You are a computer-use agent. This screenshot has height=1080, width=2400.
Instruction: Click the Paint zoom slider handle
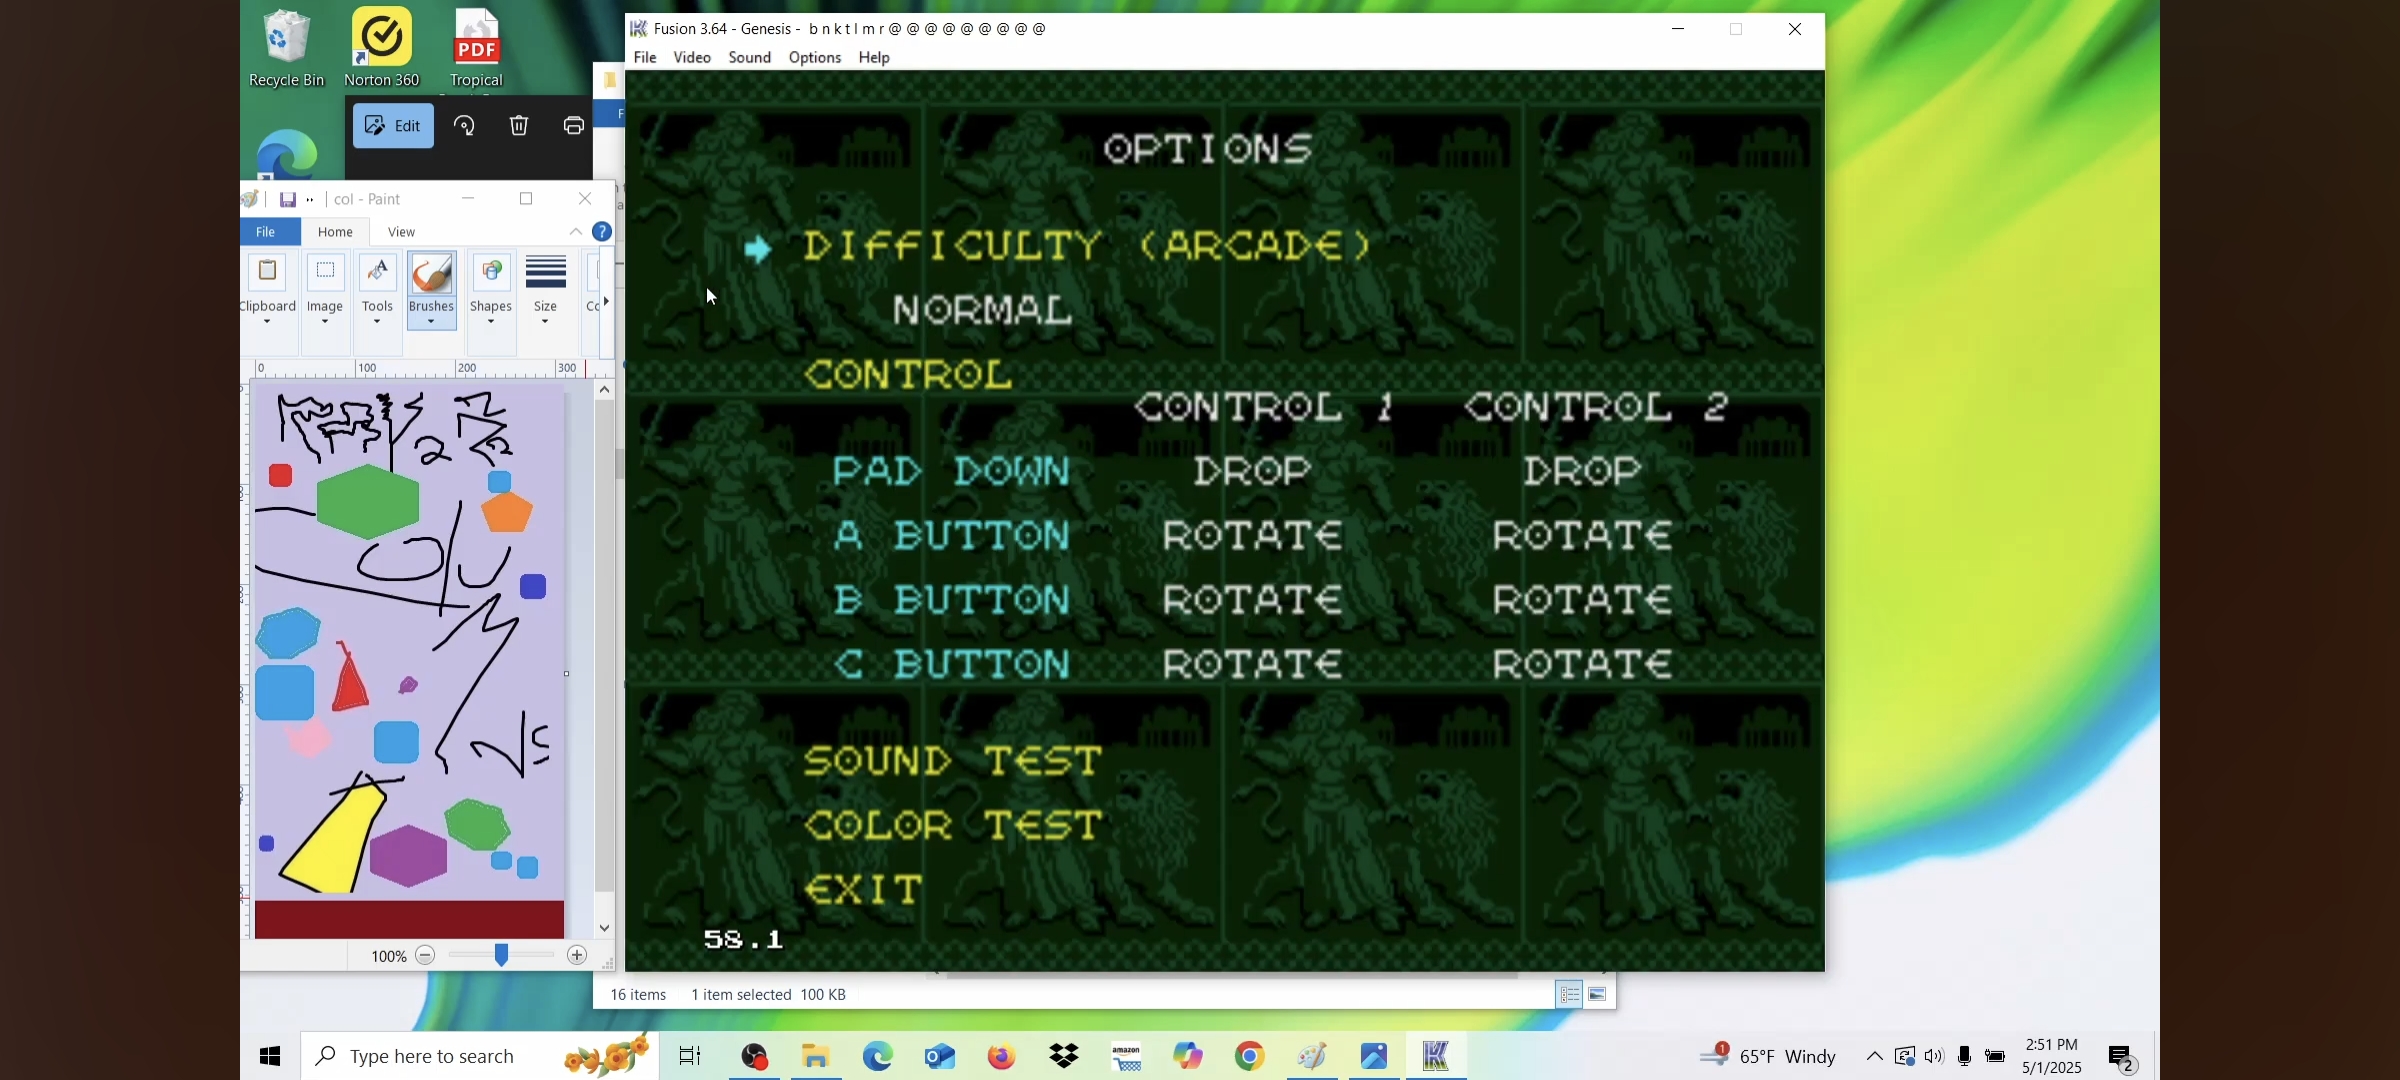(501, 956)
